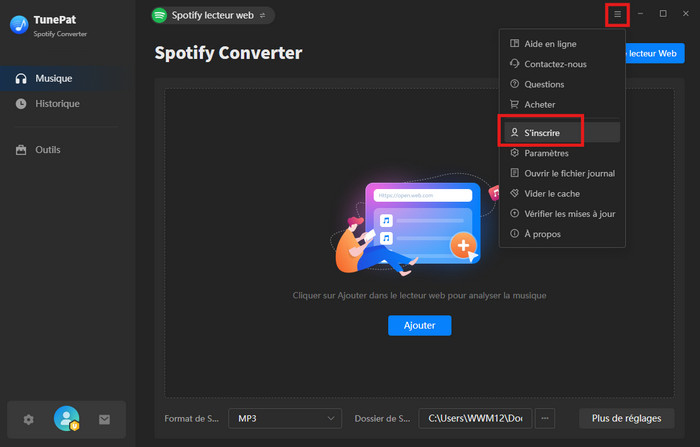Choose Vider le cache
700x447 pixels.
pyautogui.click(x=562, y=193)
